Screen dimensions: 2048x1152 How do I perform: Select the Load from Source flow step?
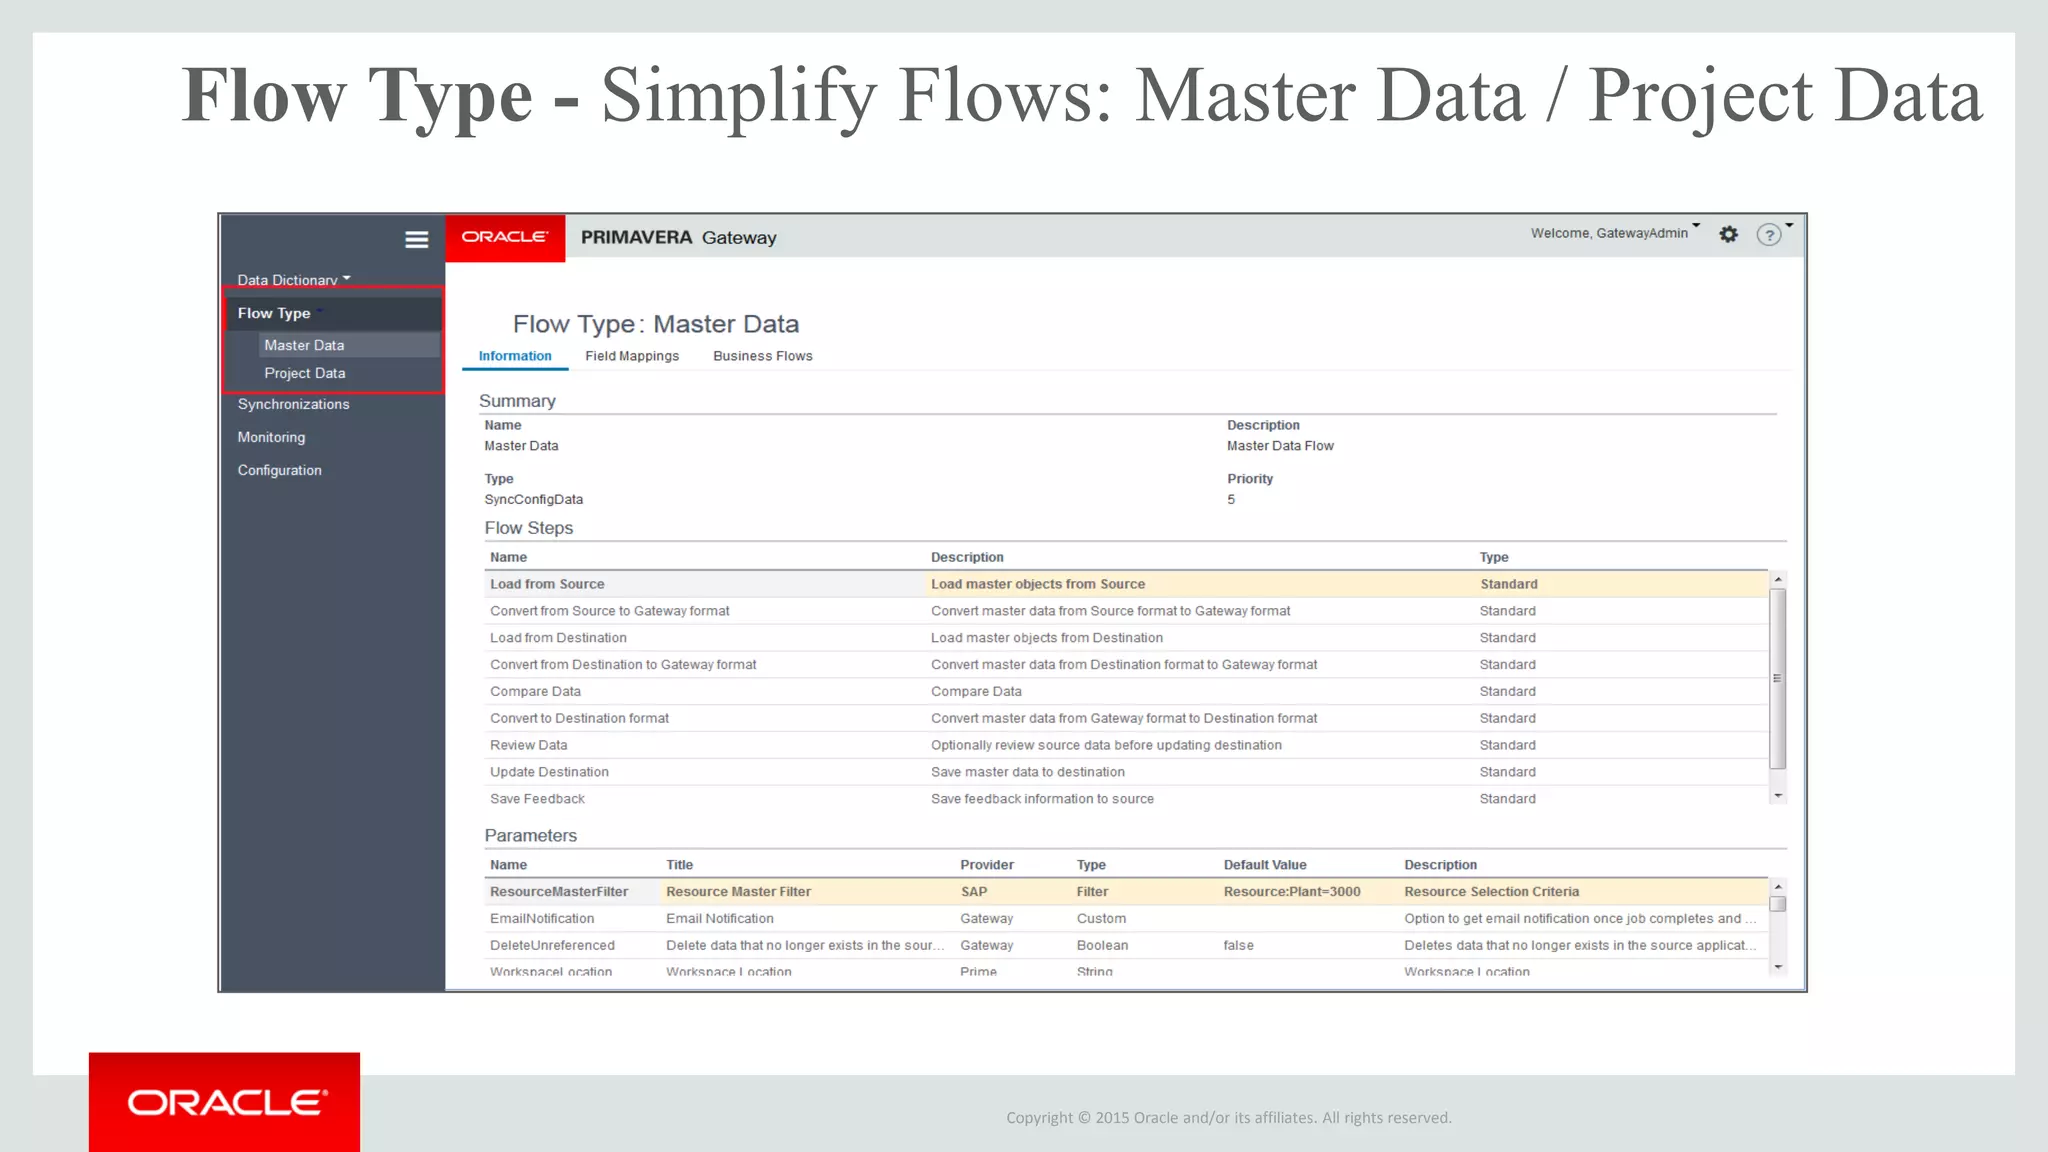pos(1125,584)
